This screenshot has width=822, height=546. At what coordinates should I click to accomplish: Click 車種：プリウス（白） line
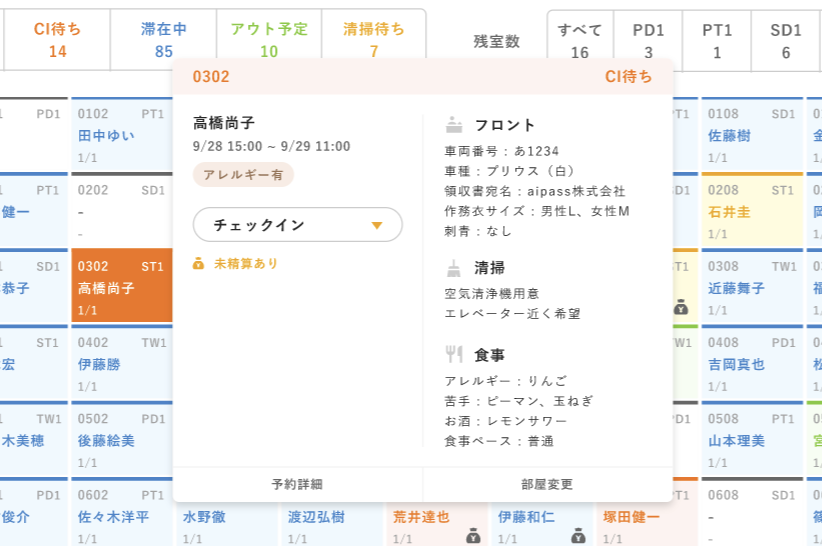[511, 171]
